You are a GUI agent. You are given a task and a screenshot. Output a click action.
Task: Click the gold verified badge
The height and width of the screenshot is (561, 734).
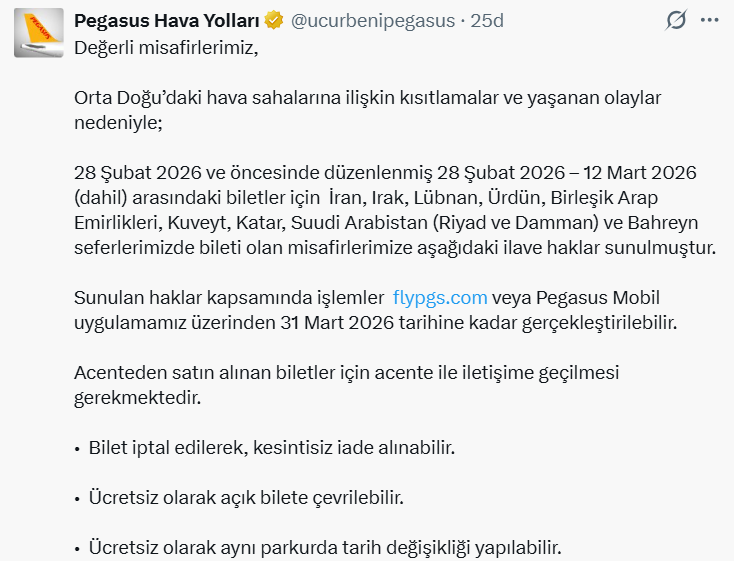tap(274, 21)
